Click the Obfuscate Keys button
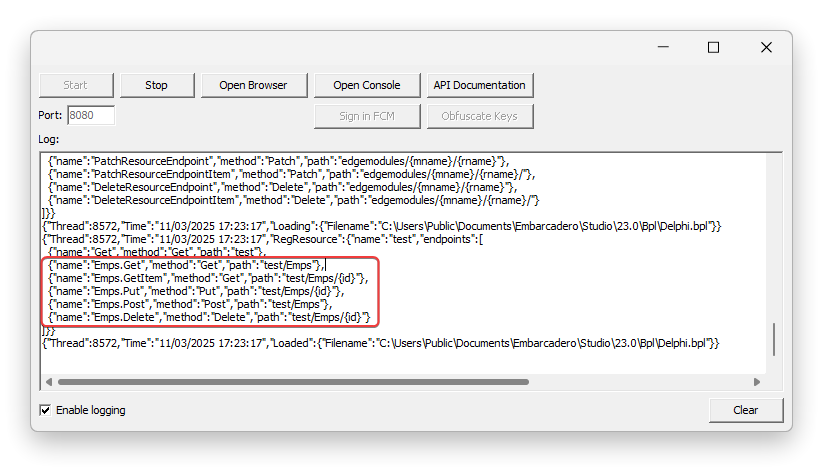823x472 pixels. pos(480,116)
